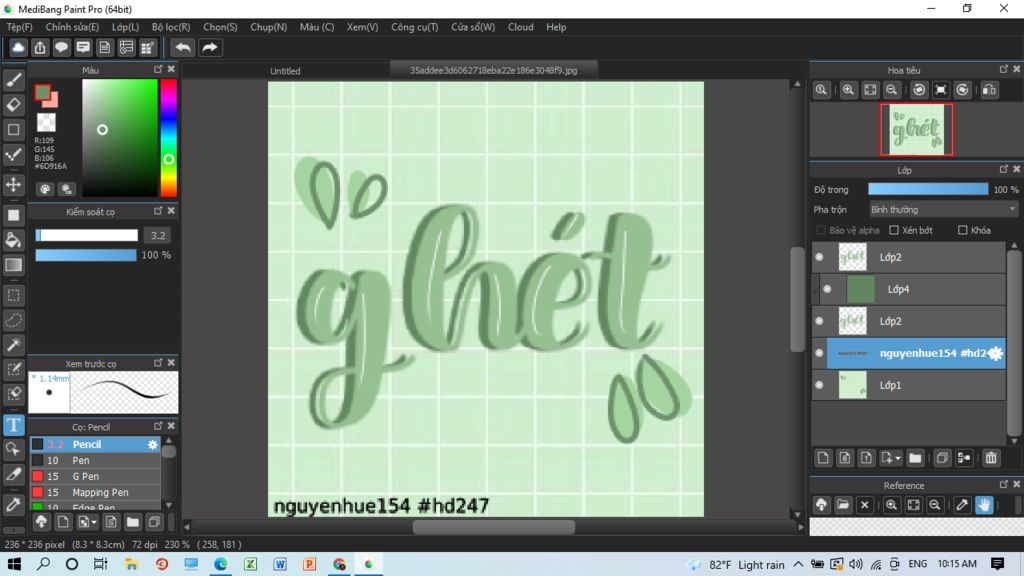The width and height of the screenshot is (1024, 576).
Task: Select the G Pen brush
Action: [x=95, y=476]
